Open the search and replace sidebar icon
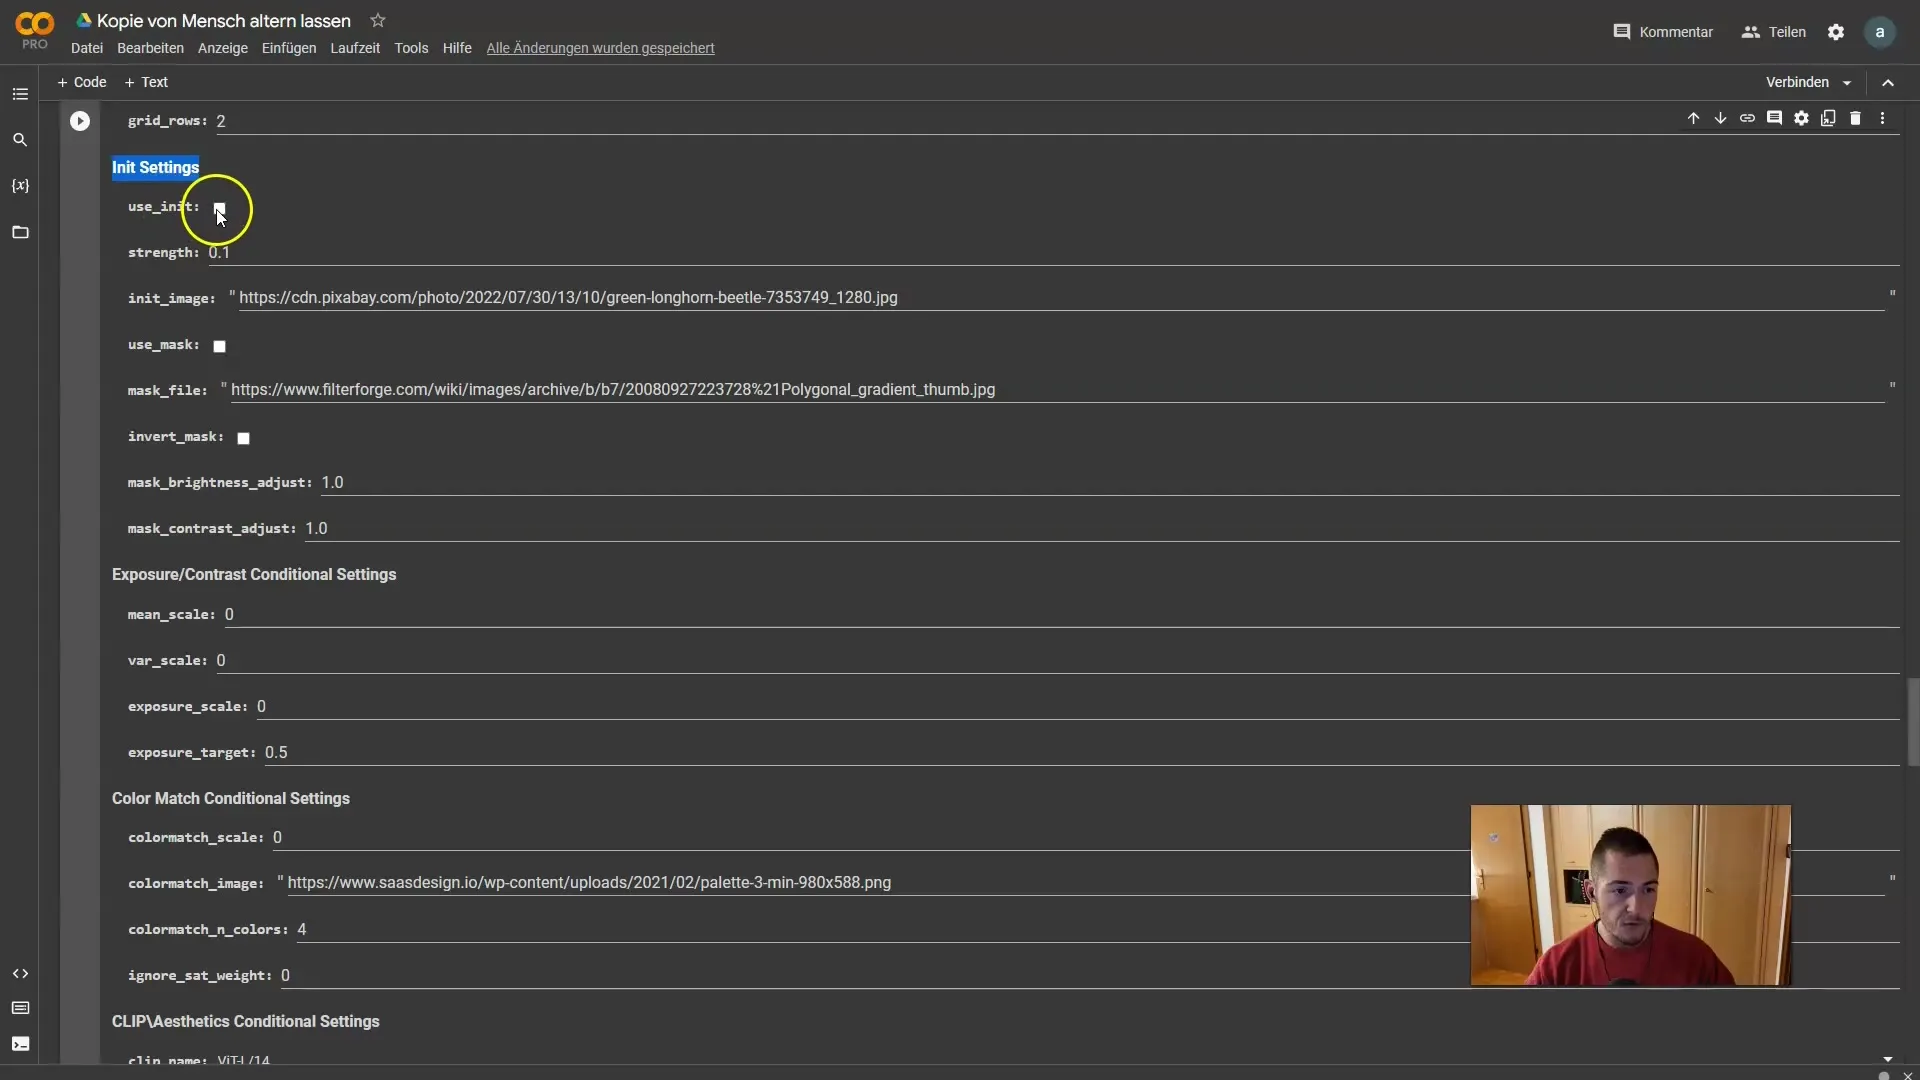This screenshot has height=1080, width=1920. (x=20, y=140)
